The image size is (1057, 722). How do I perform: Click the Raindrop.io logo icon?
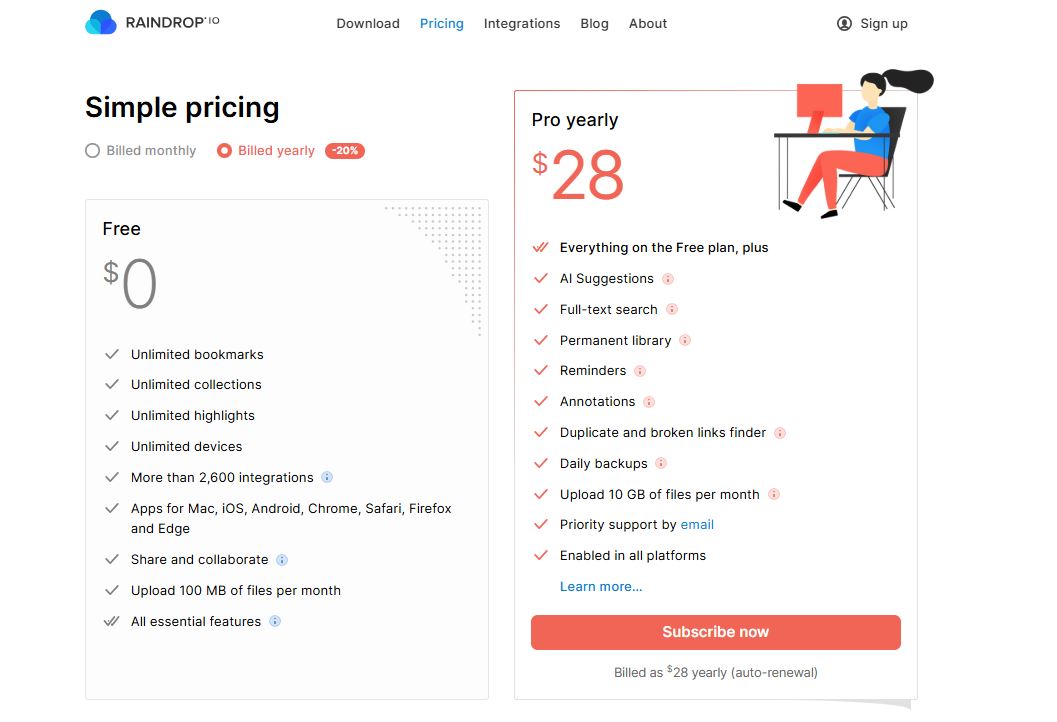[99, 21]
